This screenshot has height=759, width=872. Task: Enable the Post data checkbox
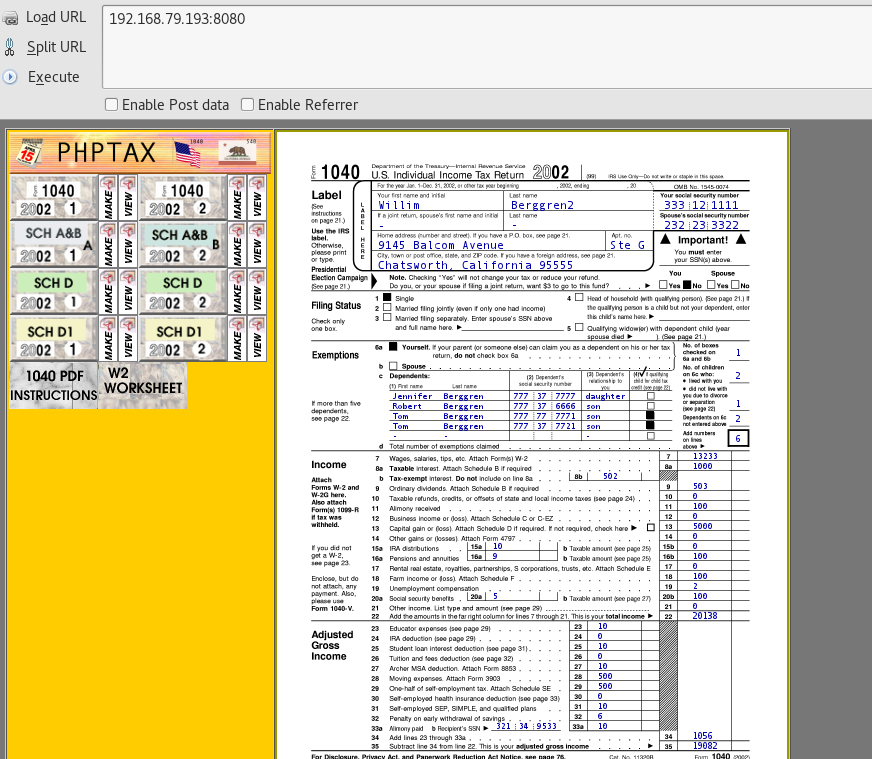tap(111, 105)
